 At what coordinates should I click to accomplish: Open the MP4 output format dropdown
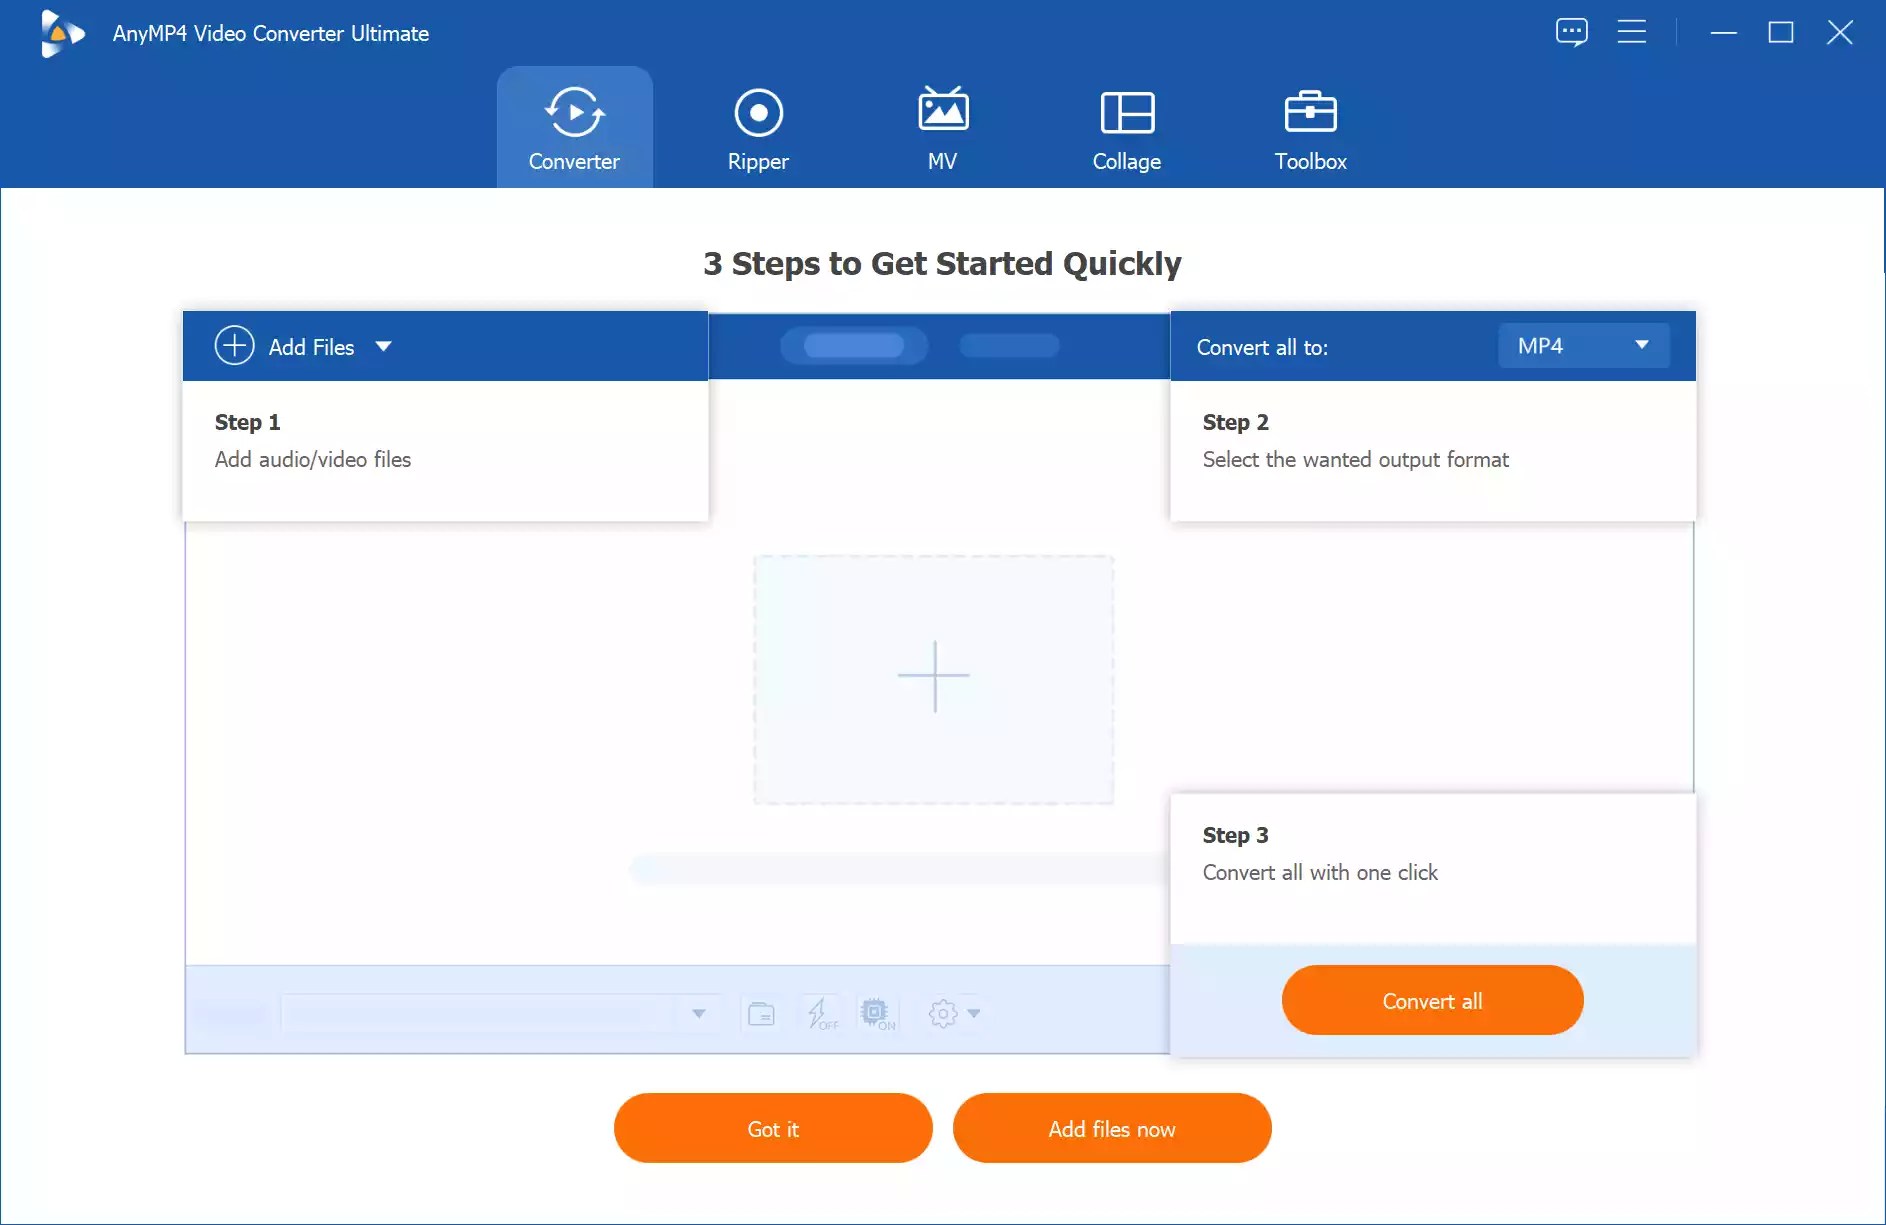coord(1582,345)
